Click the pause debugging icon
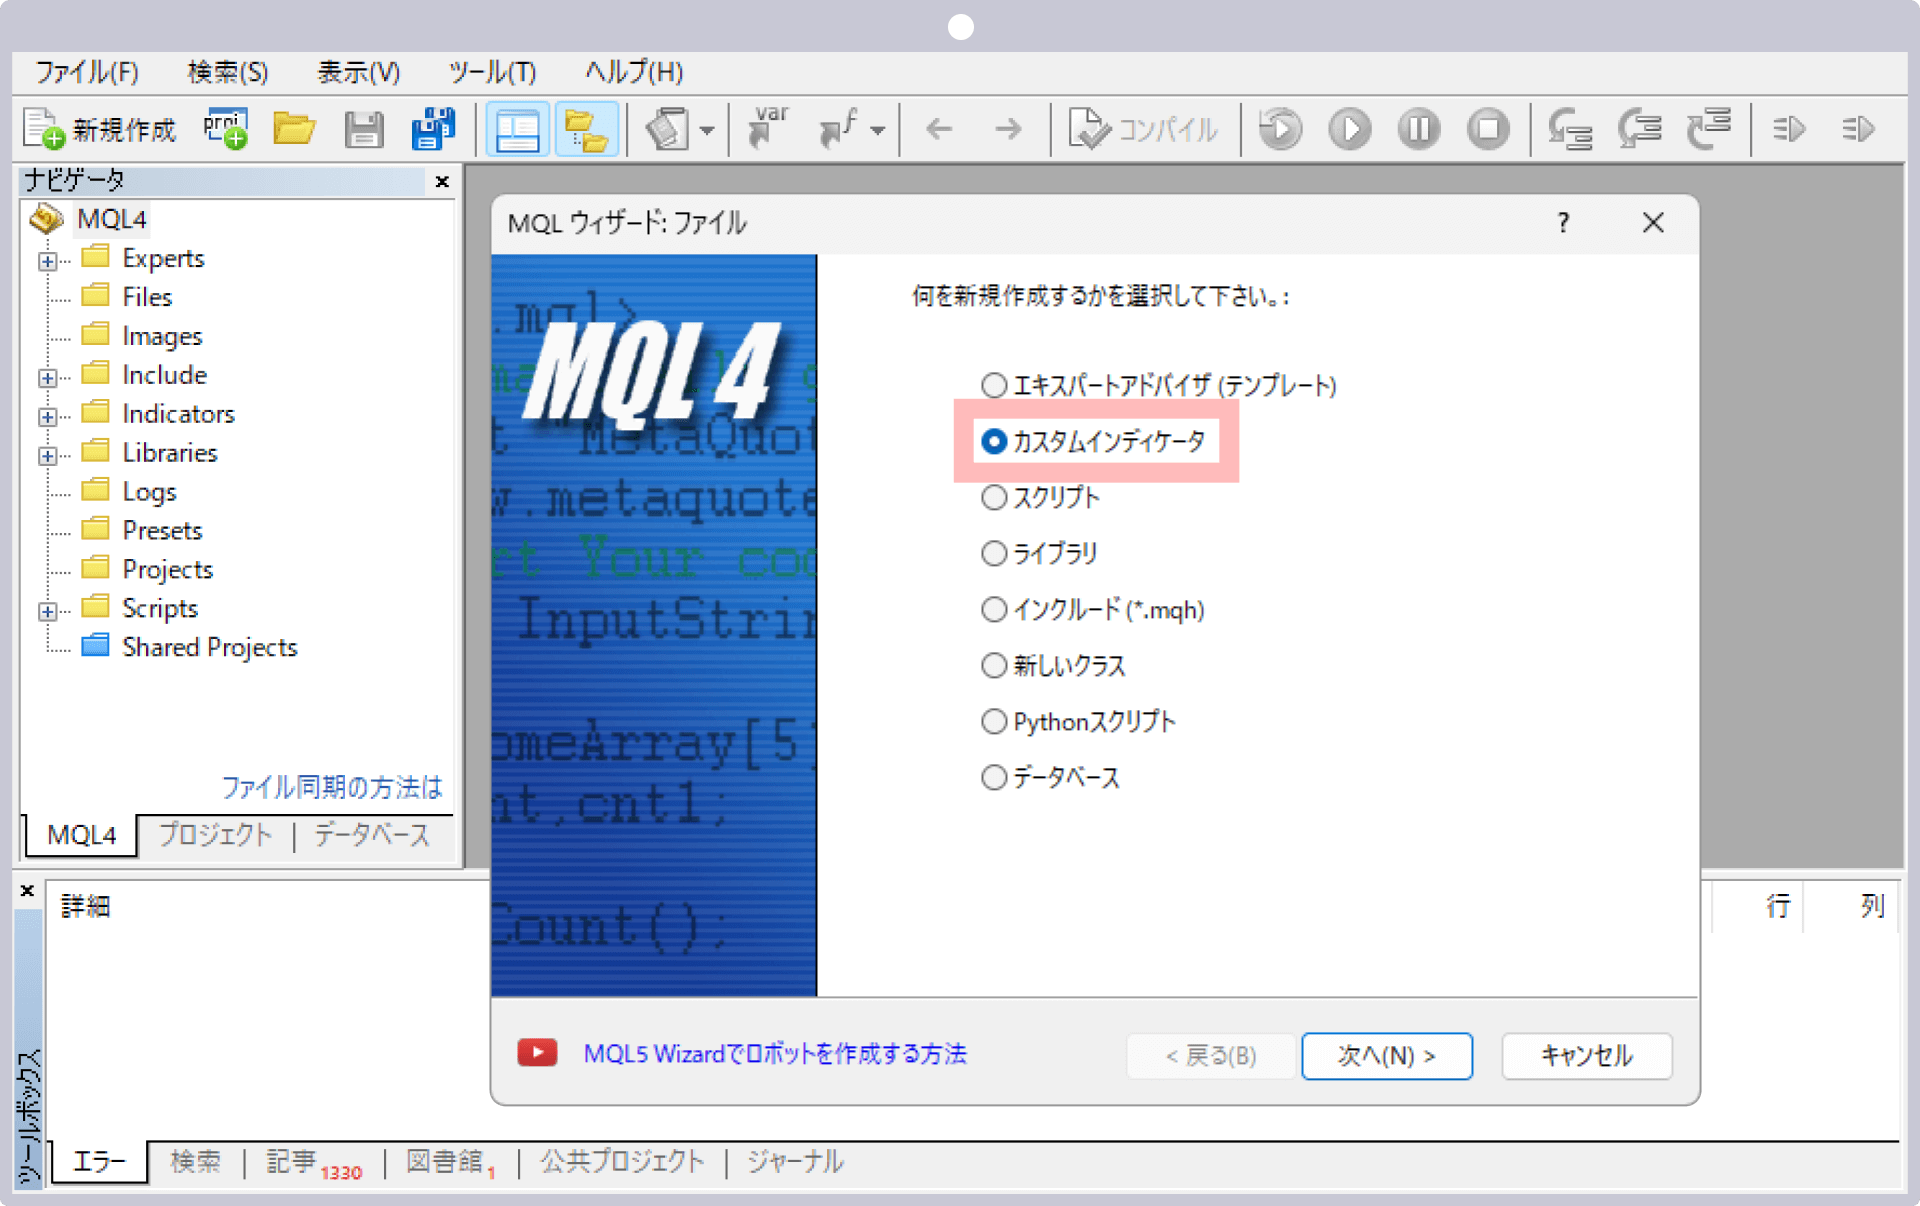The height and width of the screenshot is (1206, 1920). (1419, 129)
